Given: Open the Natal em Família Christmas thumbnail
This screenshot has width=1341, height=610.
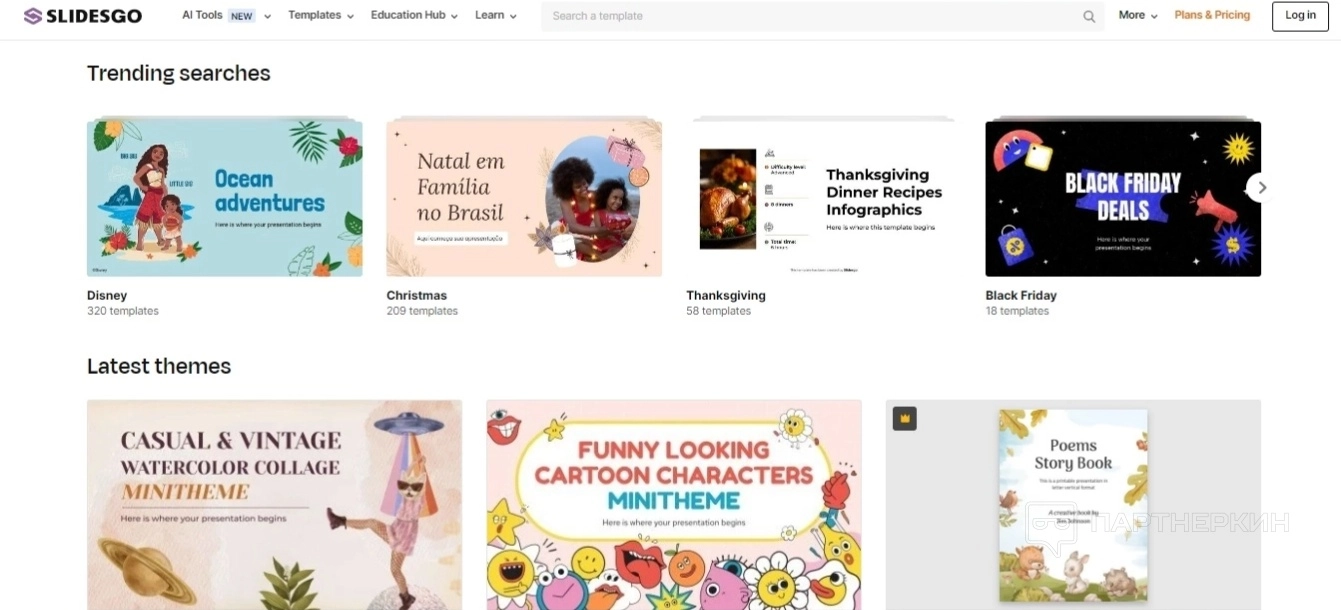Looking at the screenshot, I should click(524, 199).
